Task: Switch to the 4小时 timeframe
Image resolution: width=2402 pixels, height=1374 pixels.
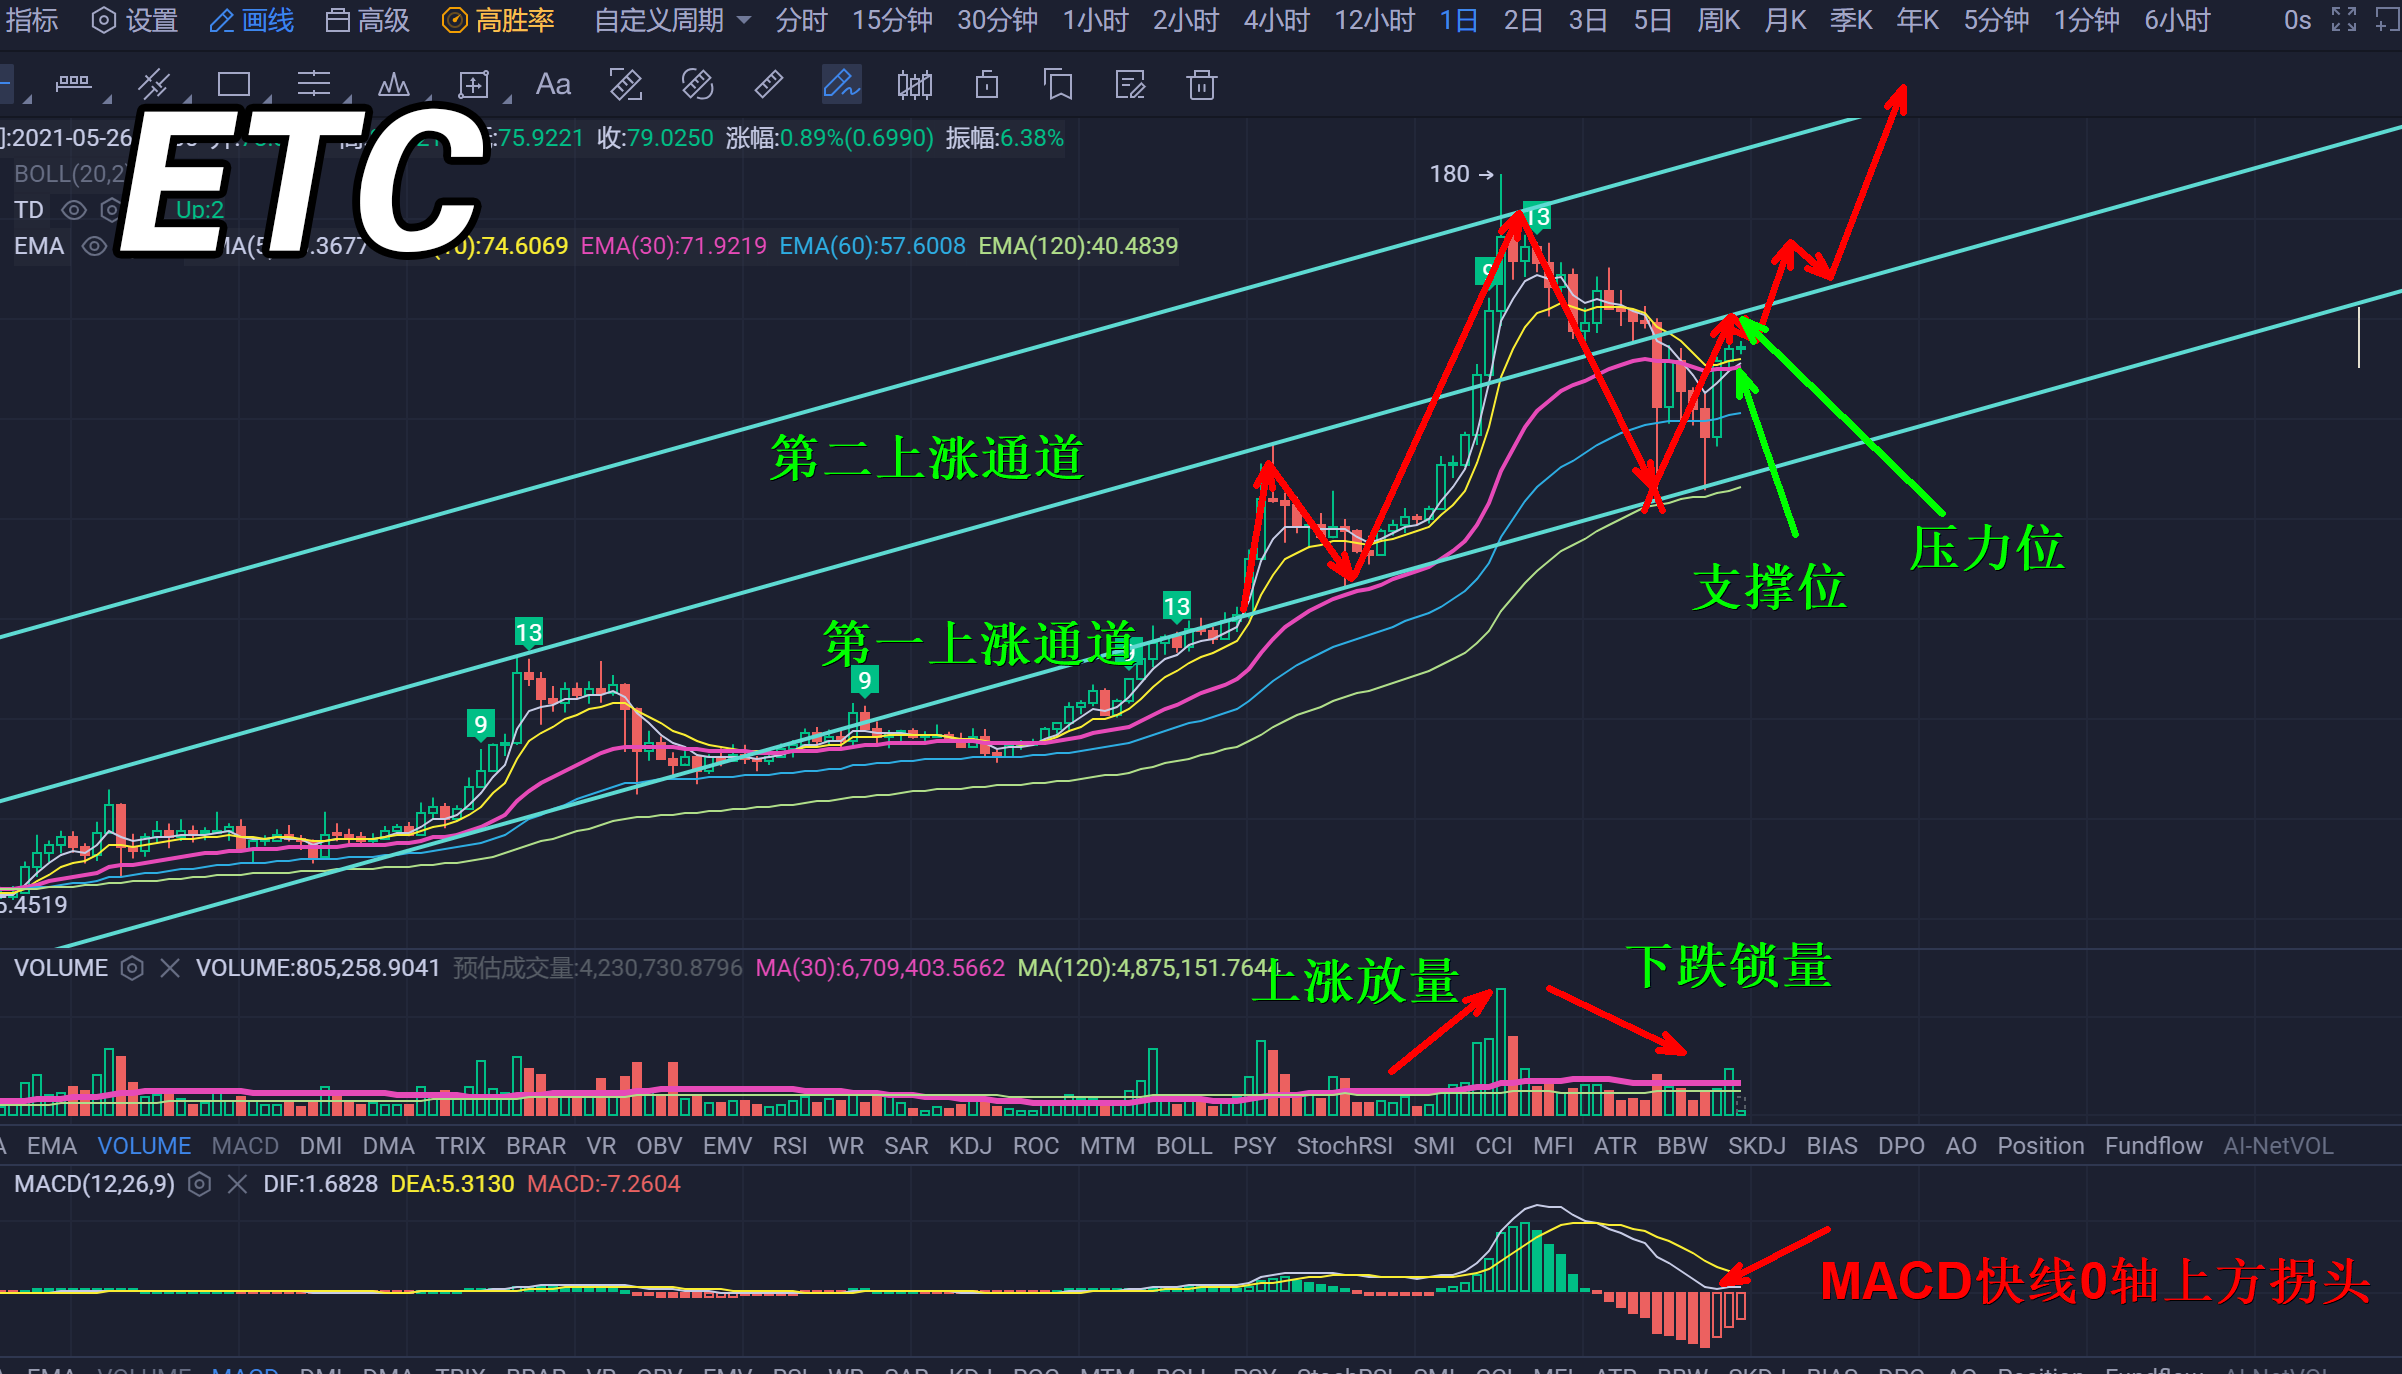Action: point(1276,20)
